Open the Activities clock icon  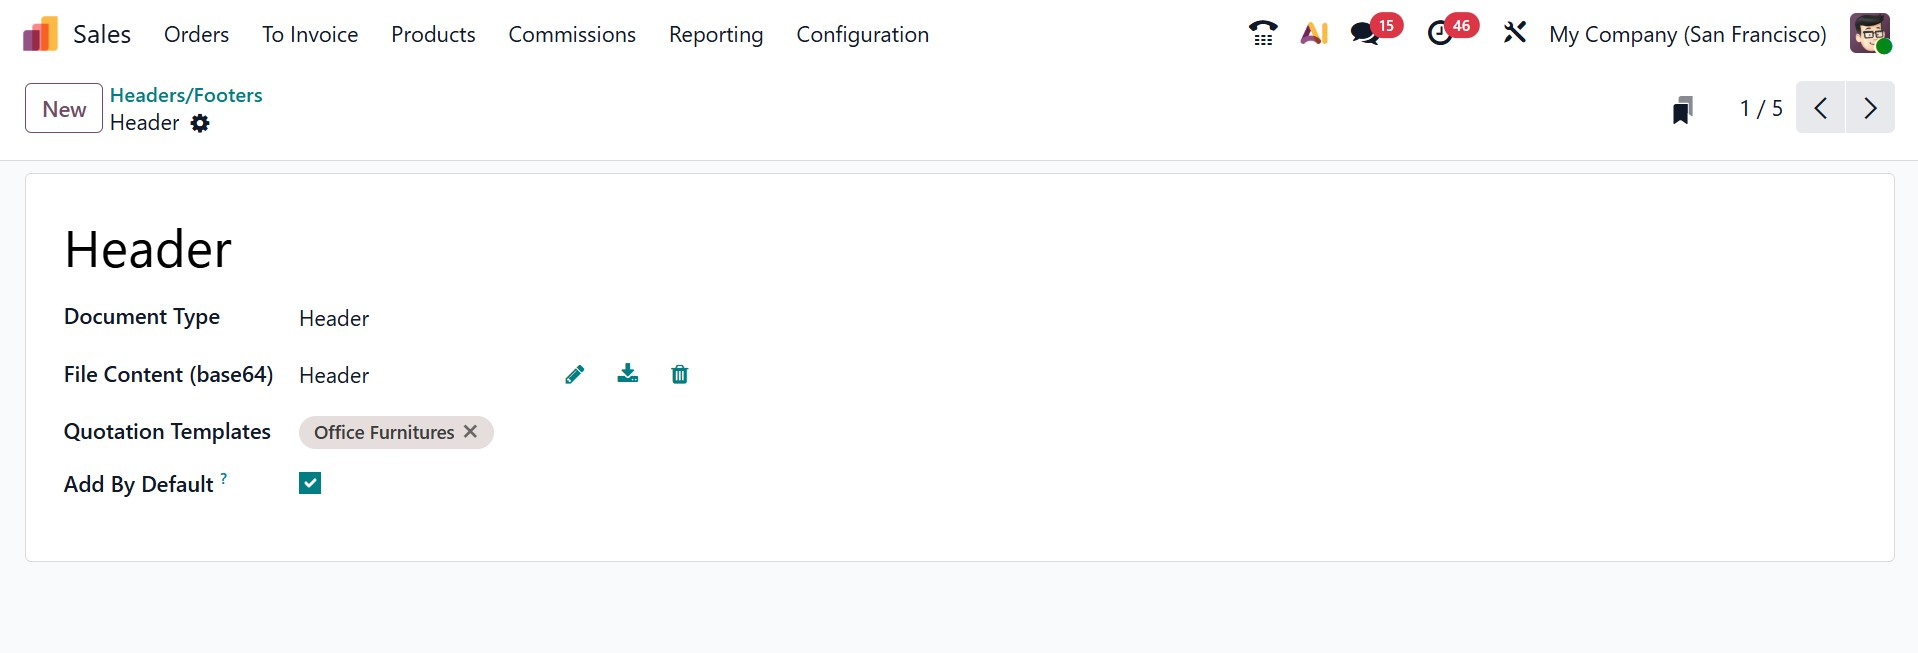[1440, 34]
